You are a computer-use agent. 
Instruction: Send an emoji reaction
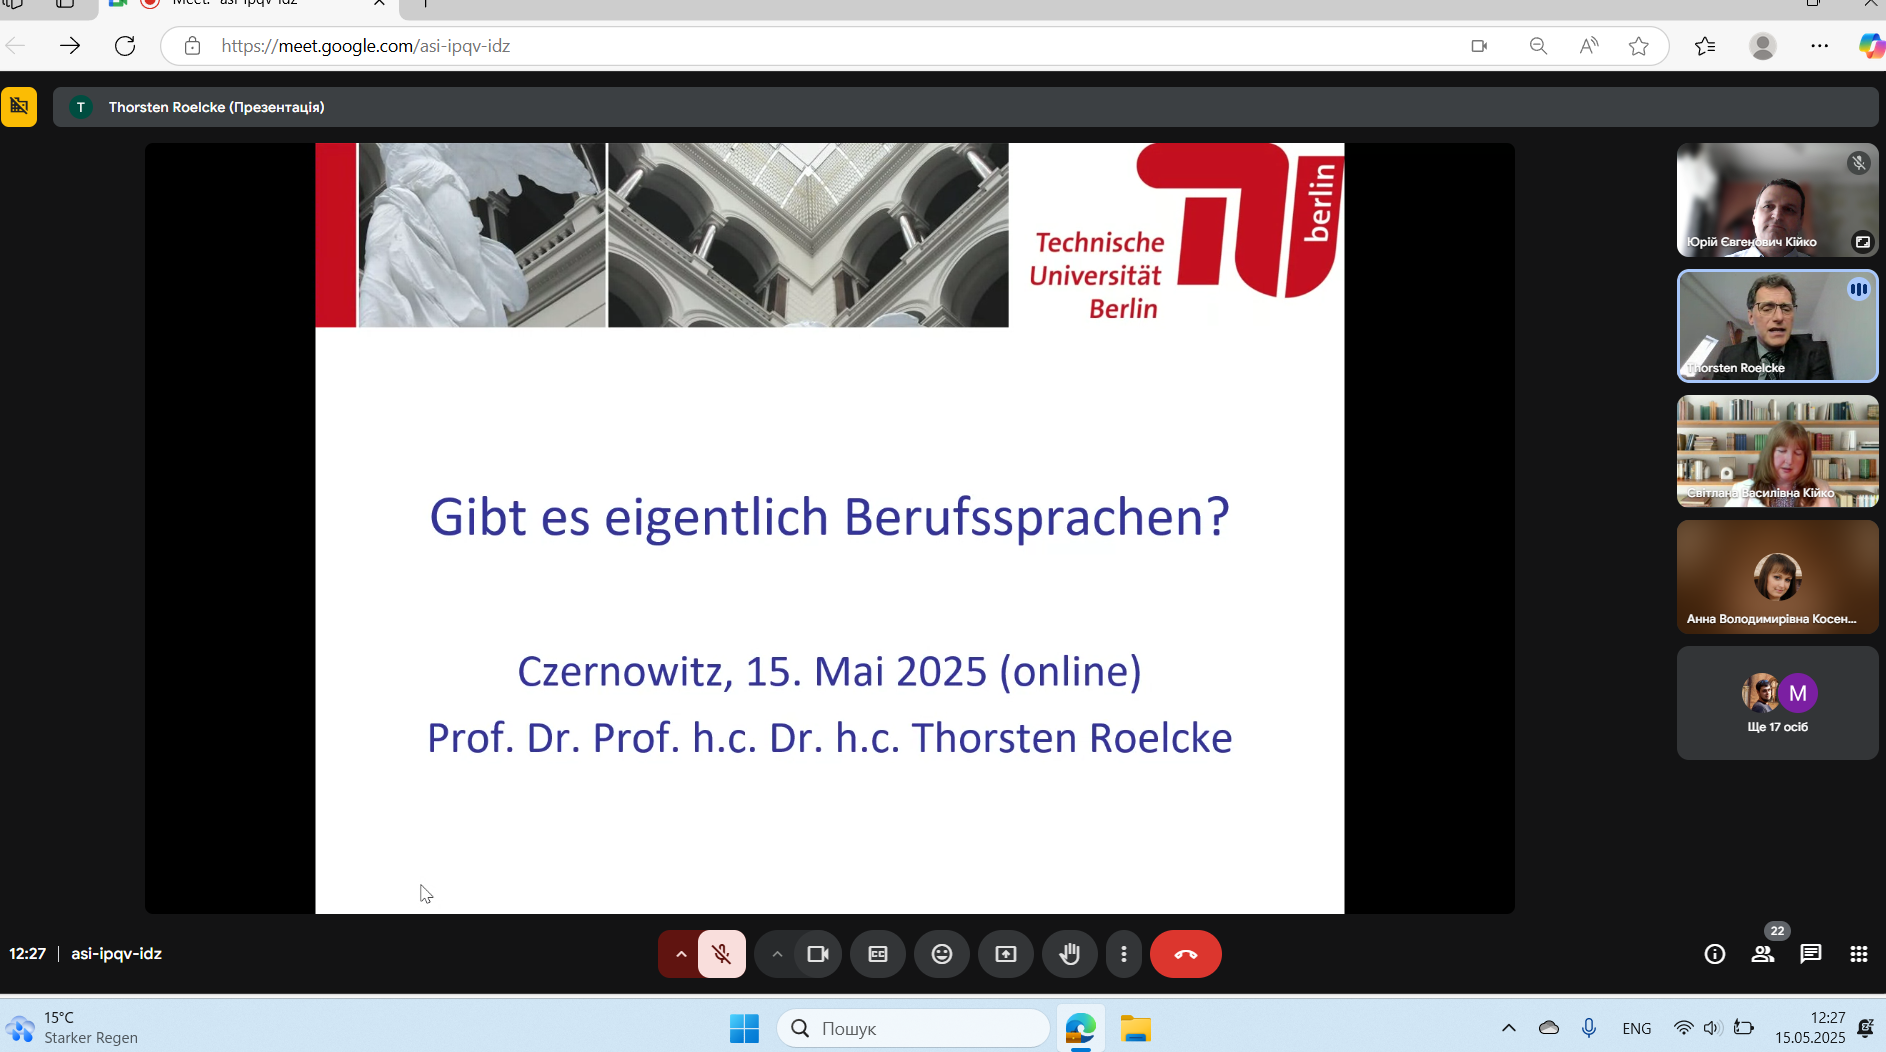pyautogui.click(x=942, y=954)
